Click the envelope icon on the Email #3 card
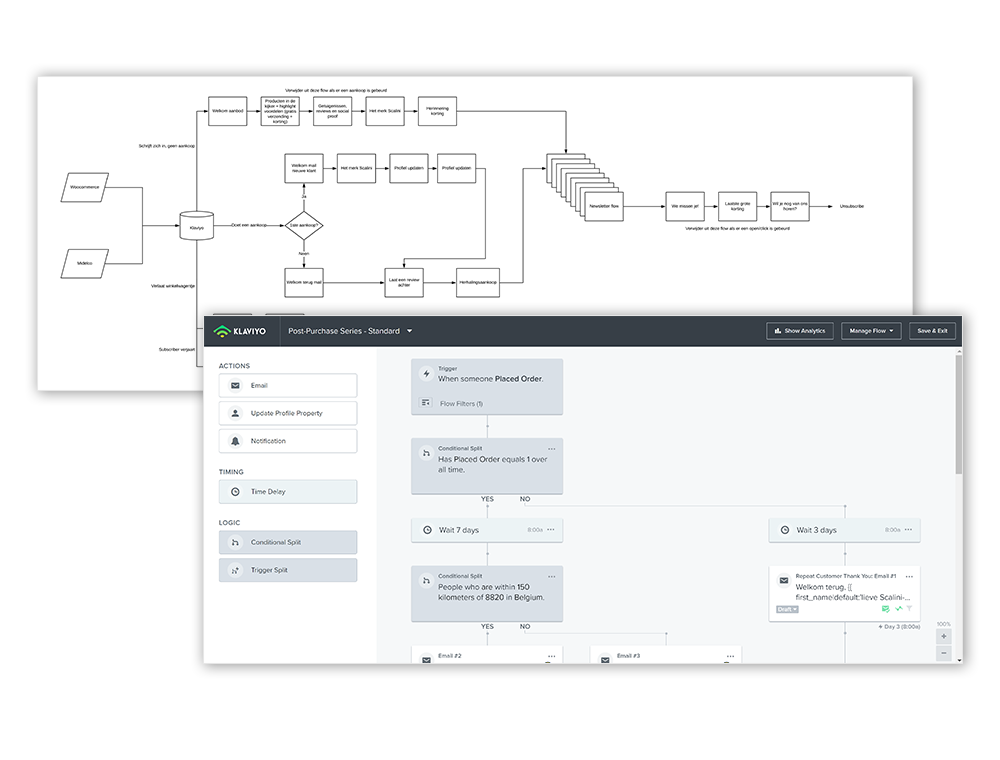The height and width of the screenshot is (760, 1000). (x=605, y=660)
